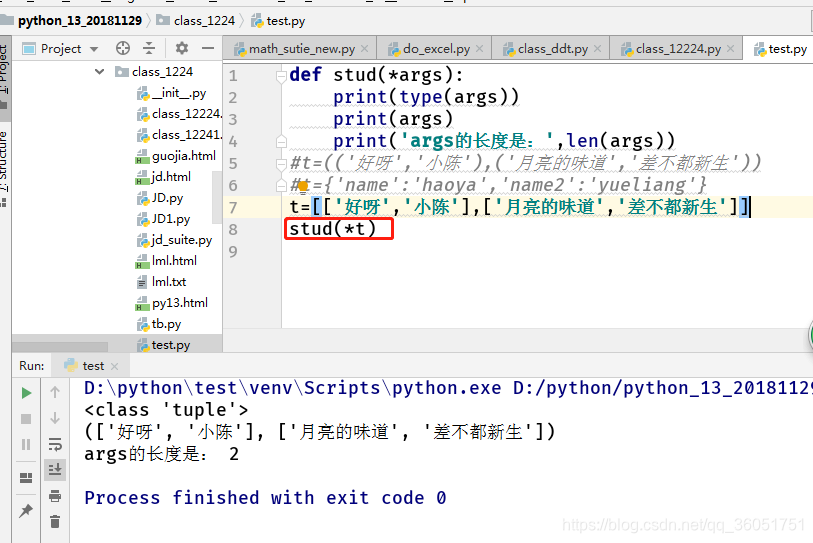Viewport: 813px width, 543px height.
Task: Click line number 9 in gutter
Action: [x=233, y=252]
